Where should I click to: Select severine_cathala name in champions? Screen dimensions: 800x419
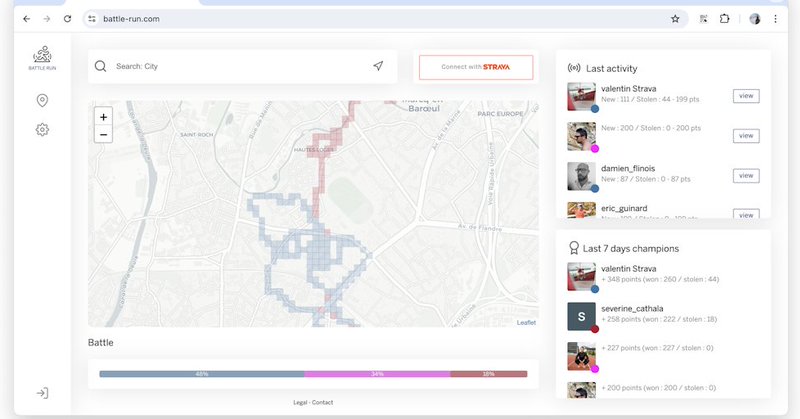[x=632, y=308]
